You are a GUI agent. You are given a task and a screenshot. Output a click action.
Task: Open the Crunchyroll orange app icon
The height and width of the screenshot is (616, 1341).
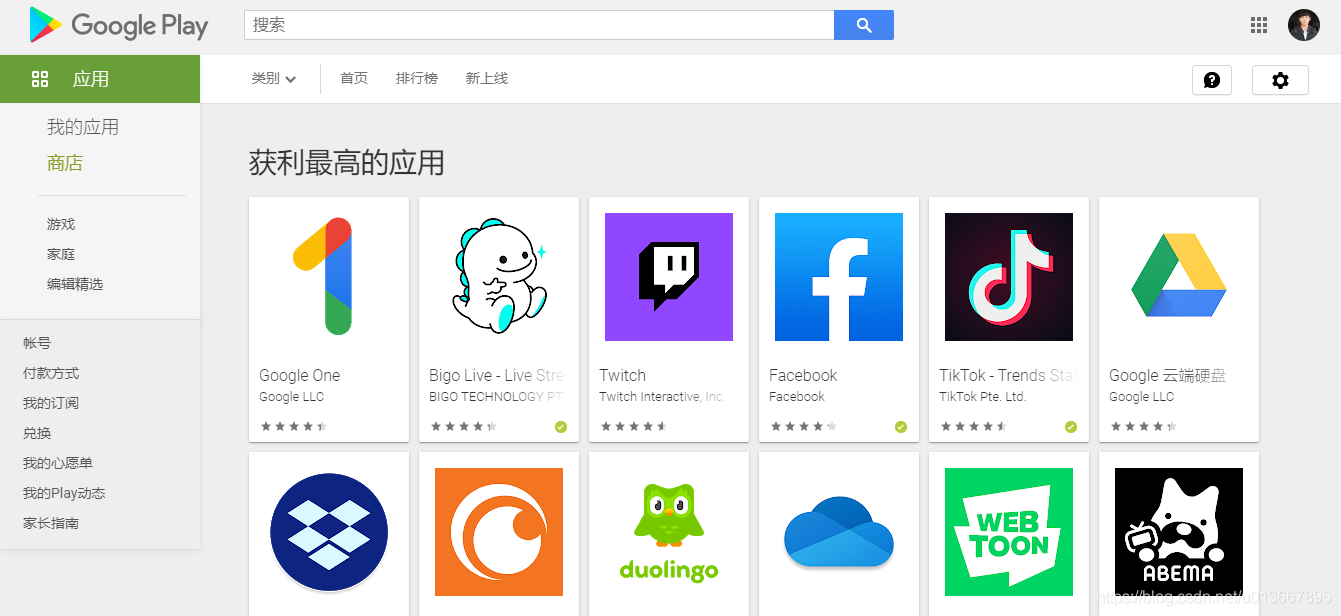(x=499, y=532)
